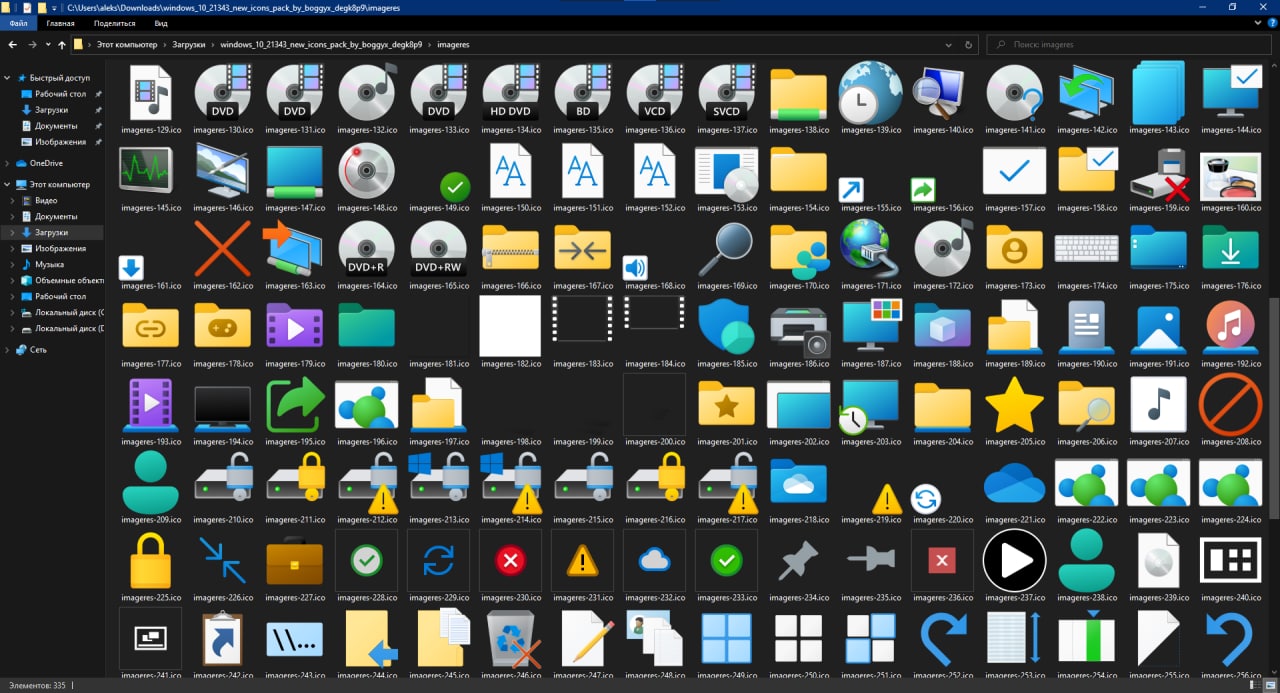Select the HD DVD disc icon imageres-134.ico

[x=511, y=92]
